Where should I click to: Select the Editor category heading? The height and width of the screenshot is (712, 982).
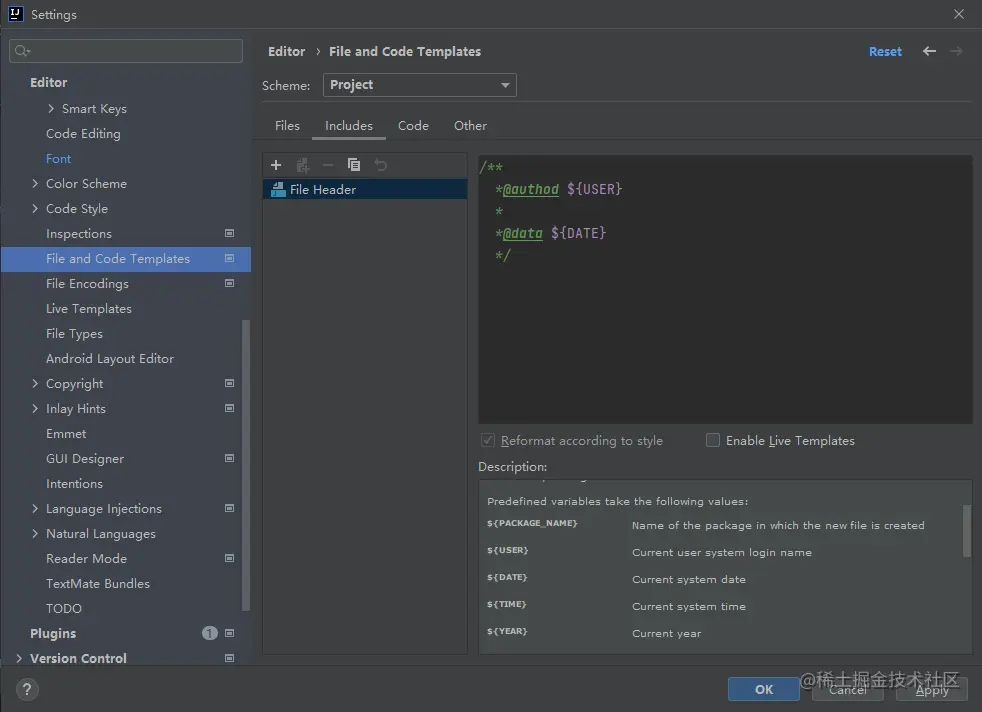pyautogui.click(x=48, y=83)
